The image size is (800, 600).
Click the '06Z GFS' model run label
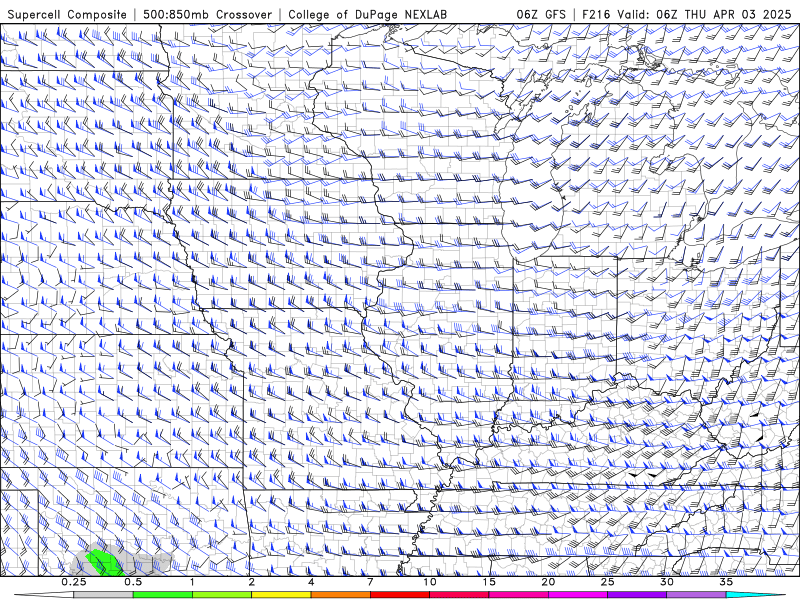pos(541,14)
